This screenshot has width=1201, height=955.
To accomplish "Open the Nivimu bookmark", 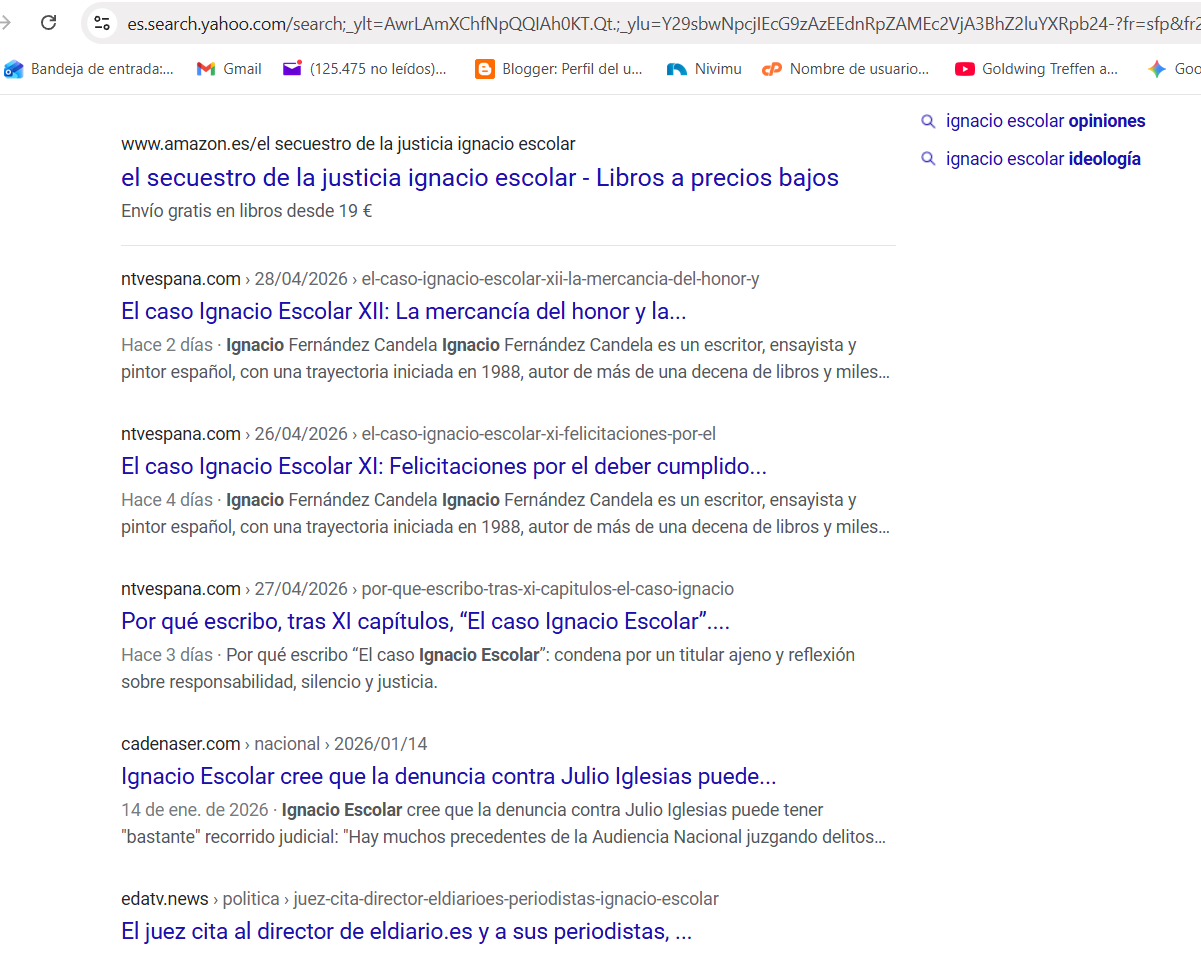I will 705,69.
